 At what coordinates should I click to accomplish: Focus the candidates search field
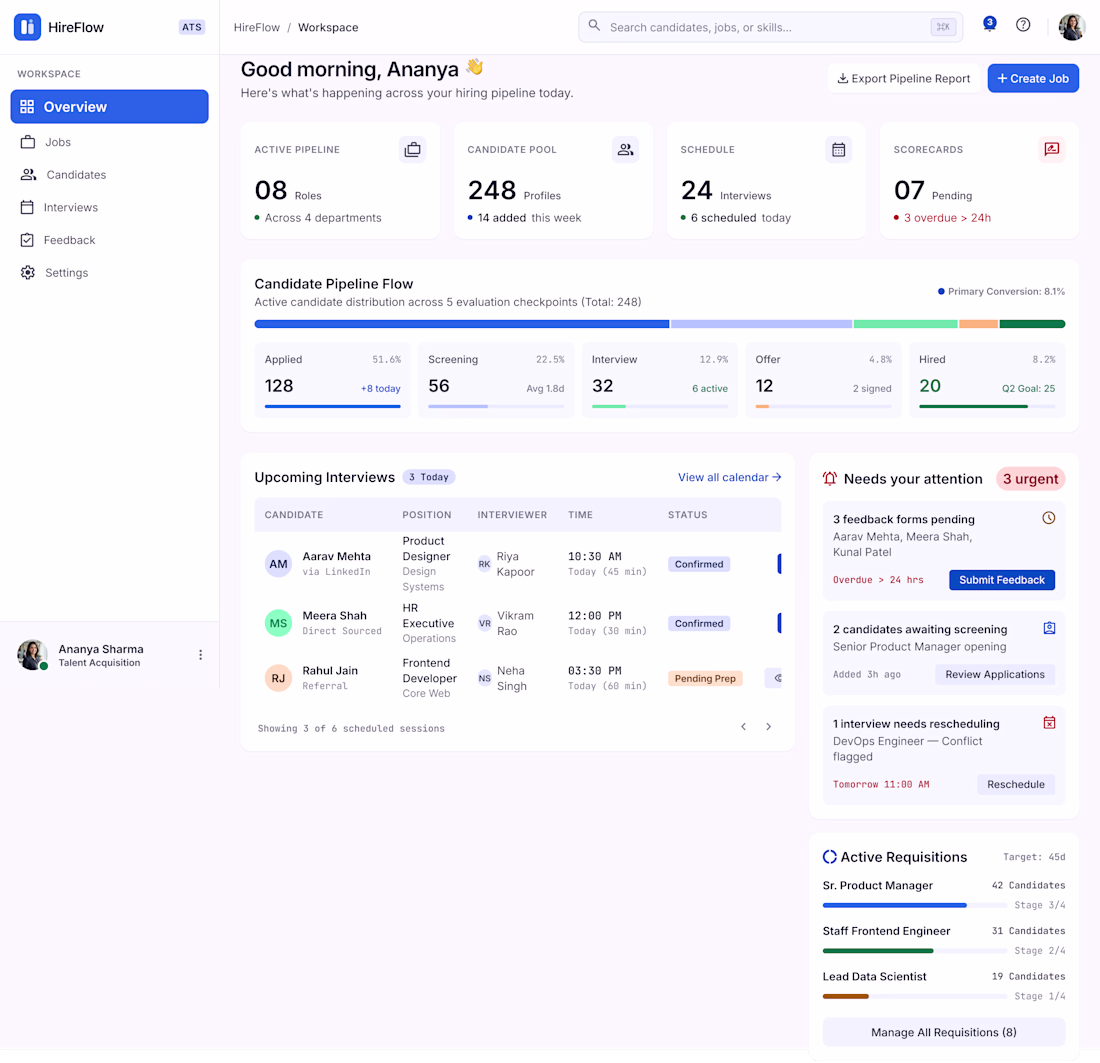(770, 27)
